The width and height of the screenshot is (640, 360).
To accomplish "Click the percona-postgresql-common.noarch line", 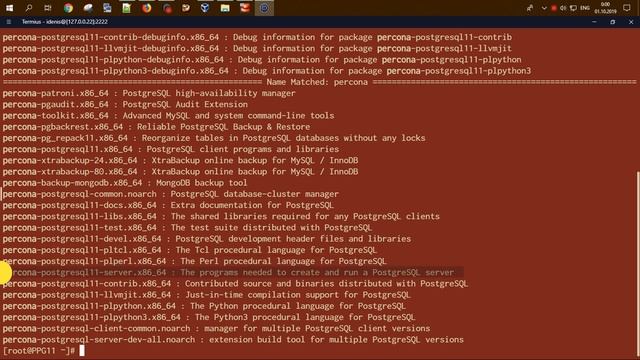I will [171, 194].
